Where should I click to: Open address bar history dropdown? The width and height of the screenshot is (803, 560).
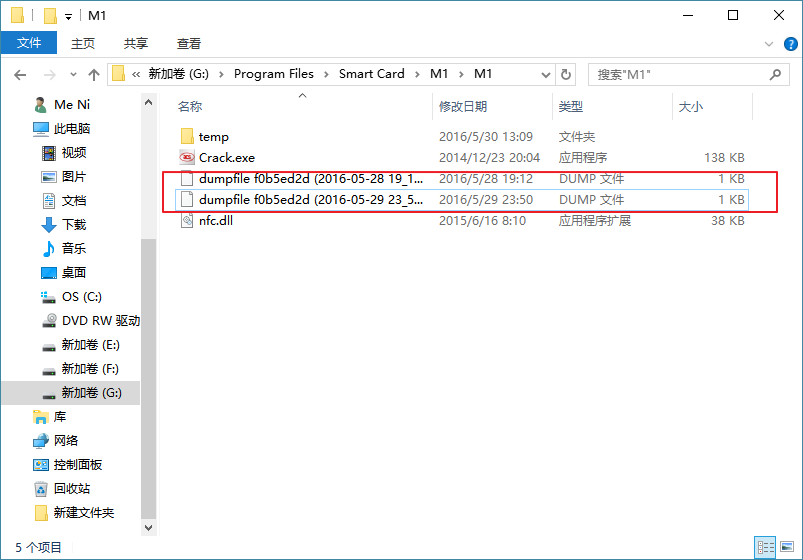pos(544,74)
